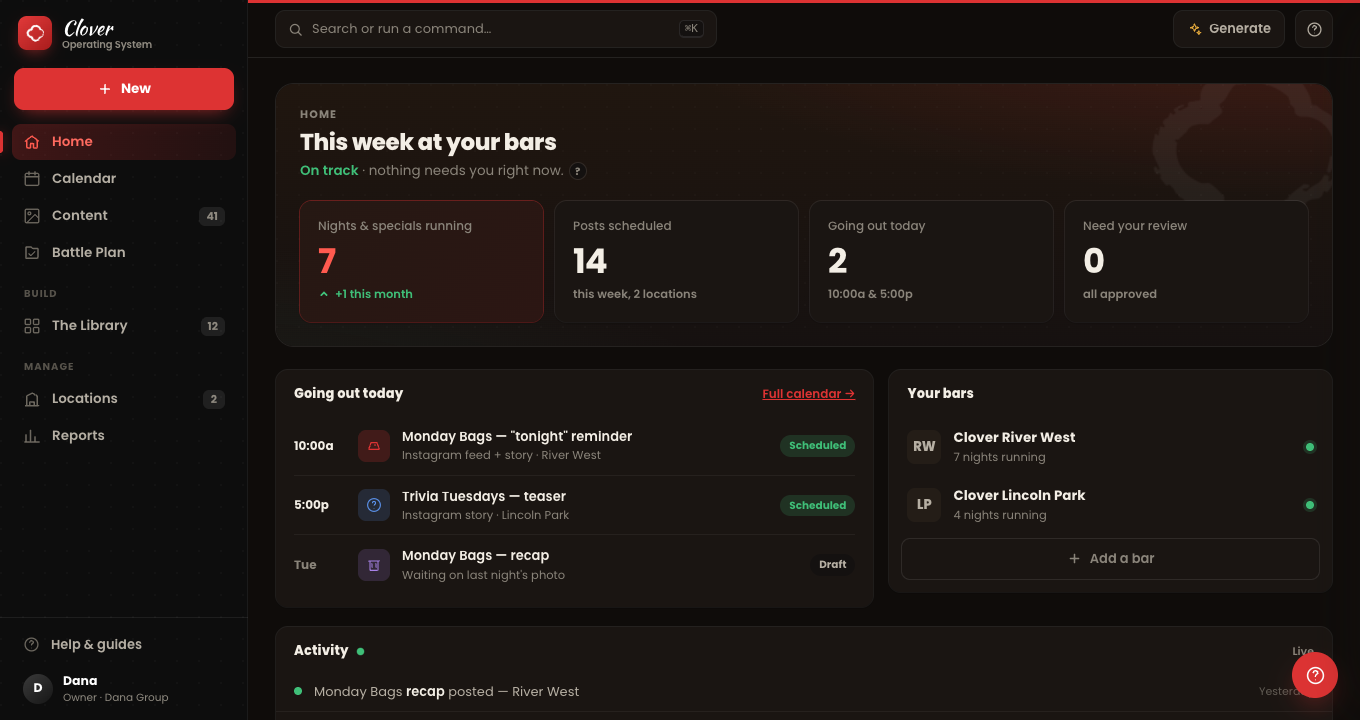Follow the Full calendar link
The image size is (1360, 720).
click(808, 394)
